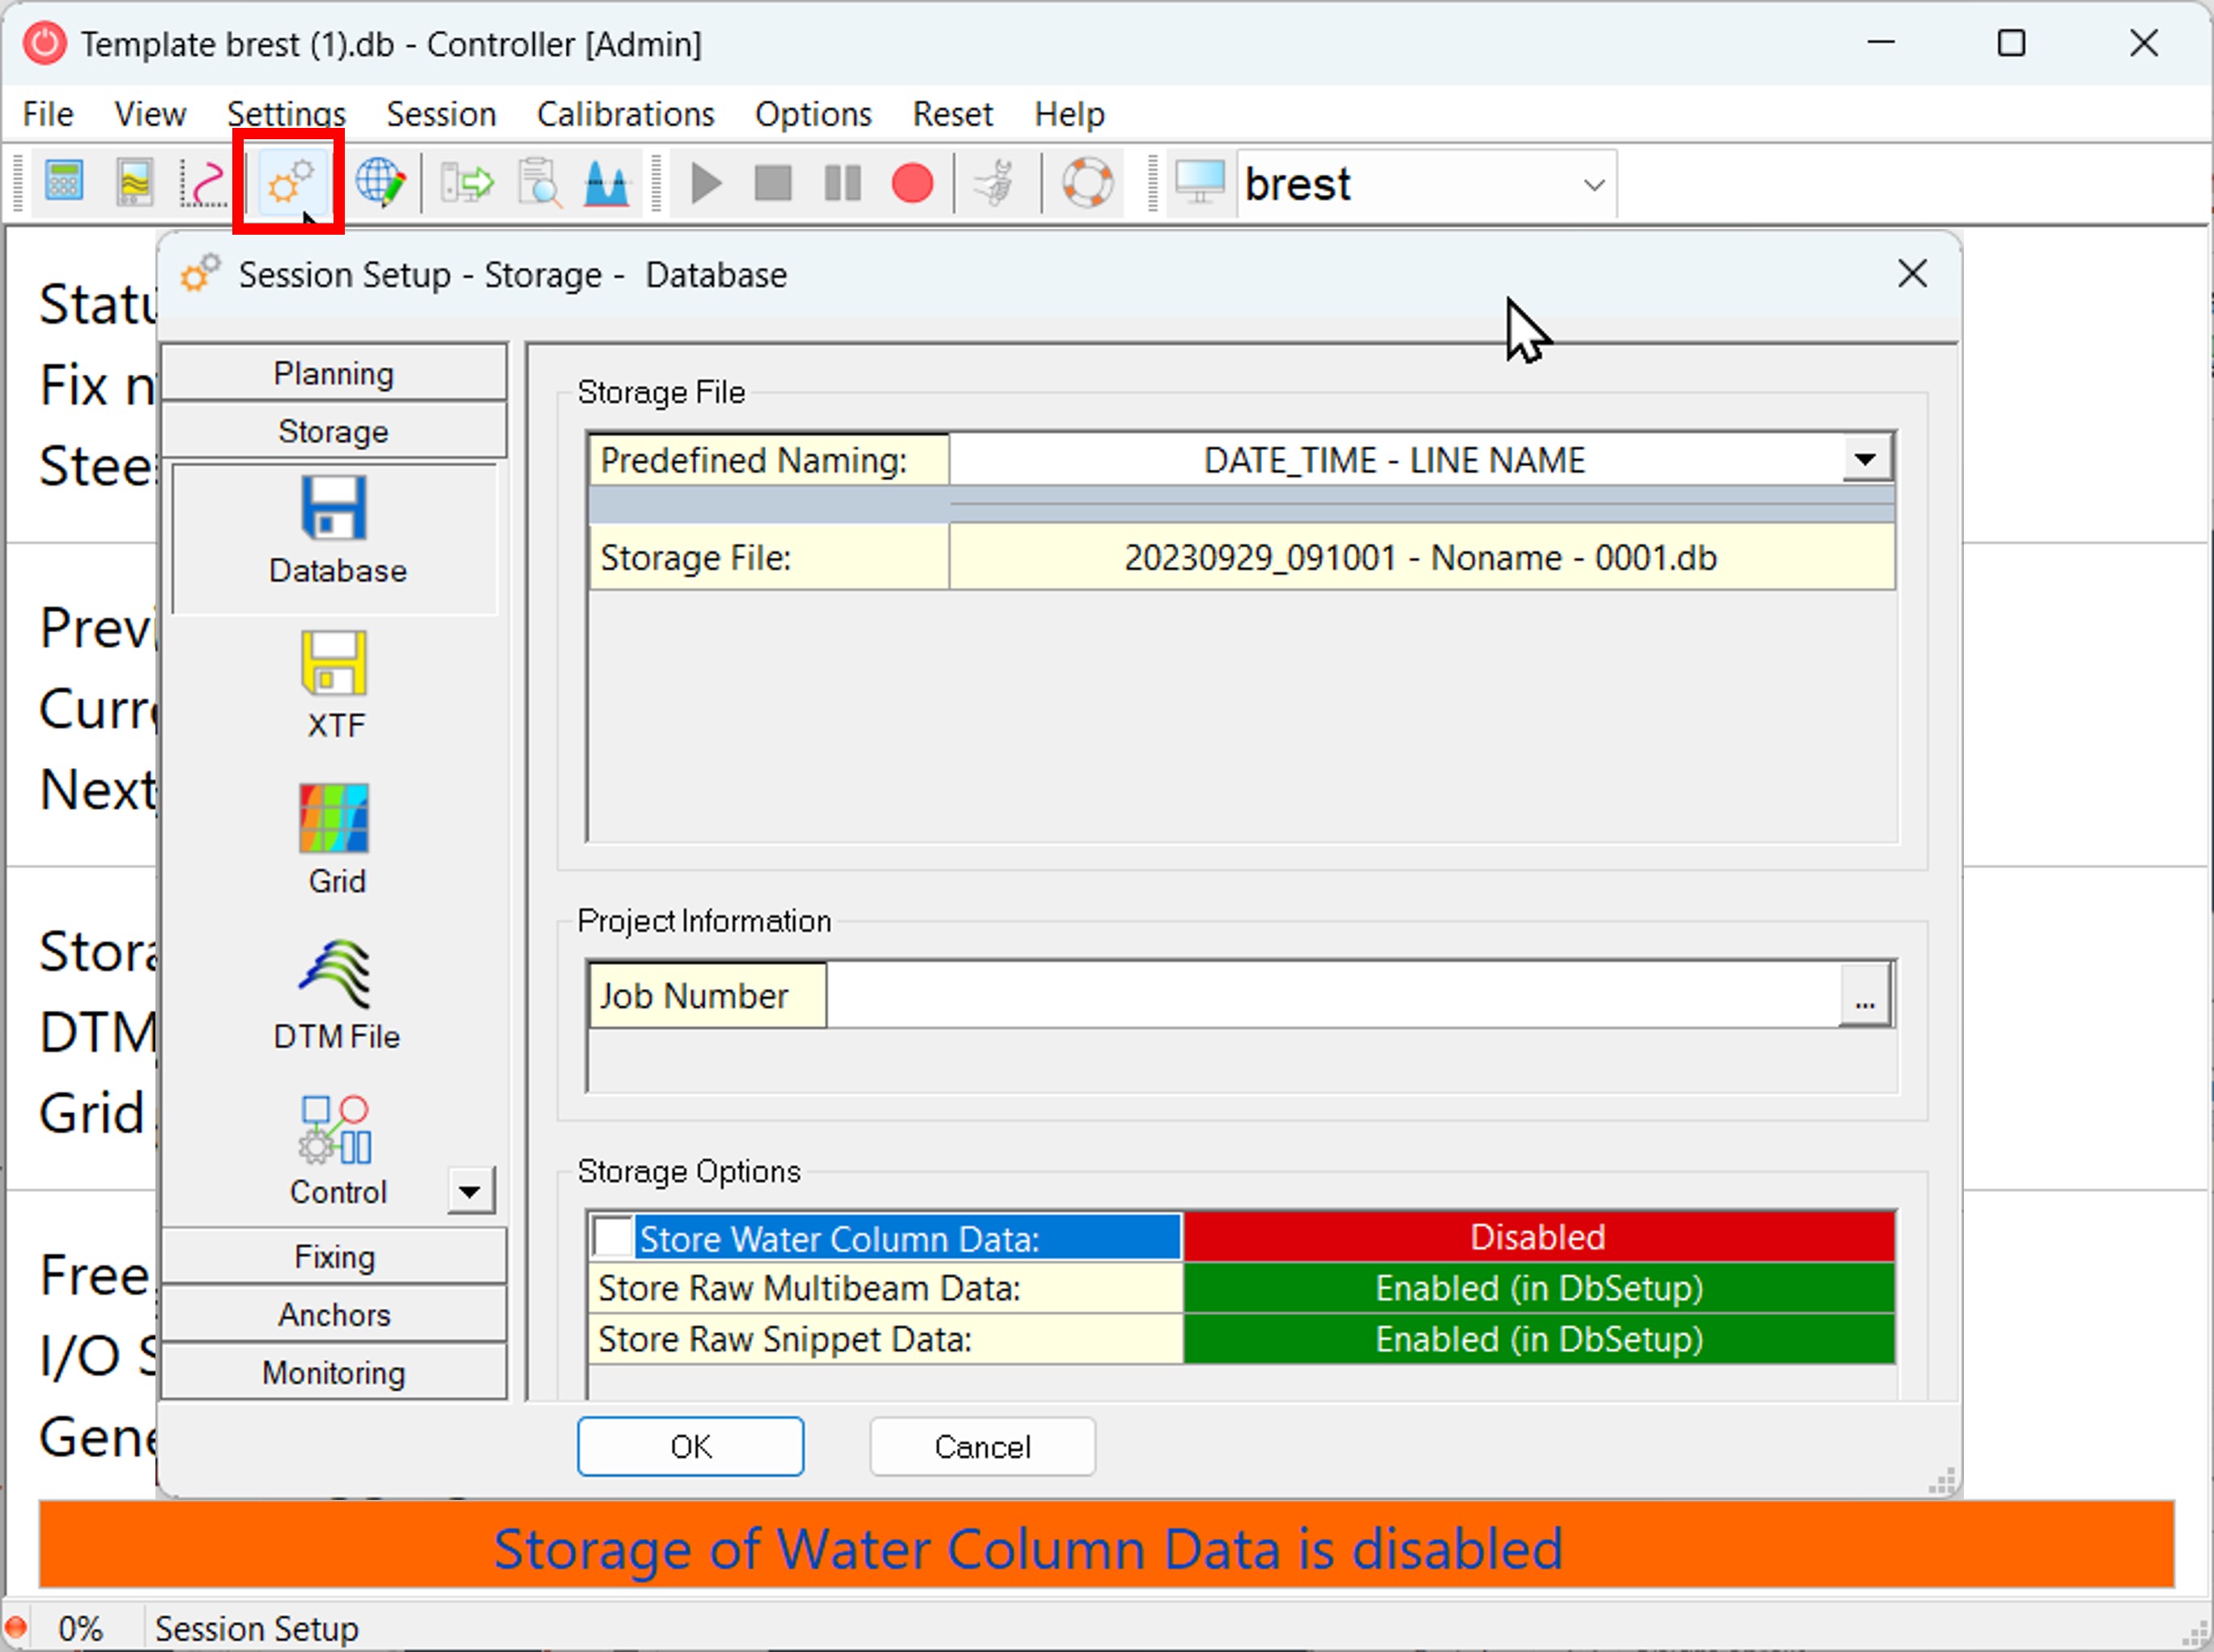Click the red Record button in toolbar

(911, 184)
